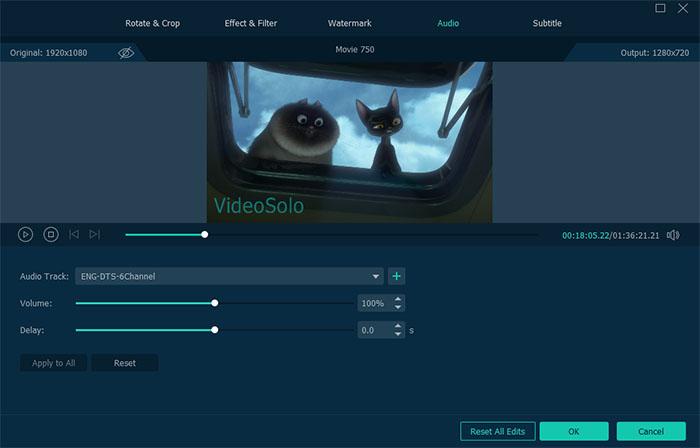
Task: Open the Subtitle tab
Action: click(547, 23)
